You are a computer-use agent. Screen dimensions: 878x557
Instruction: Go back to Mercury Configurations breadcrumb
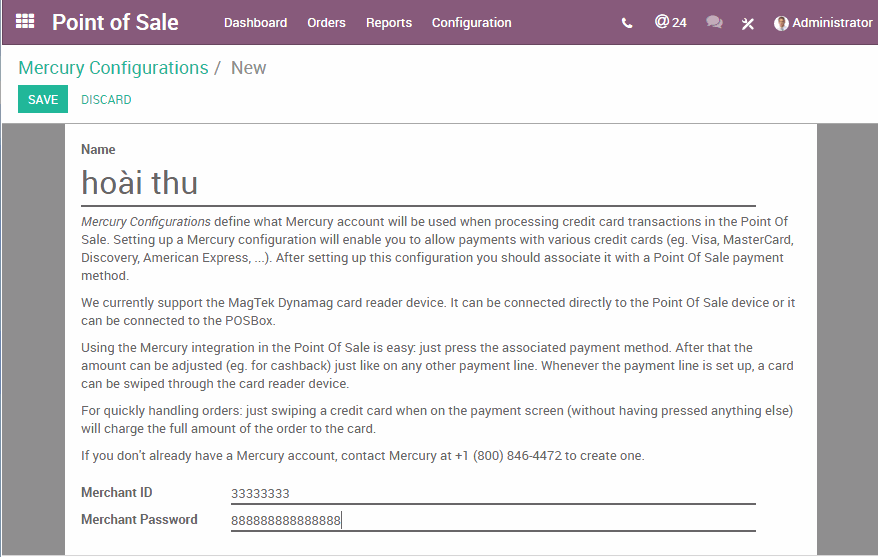pos(113,68)
